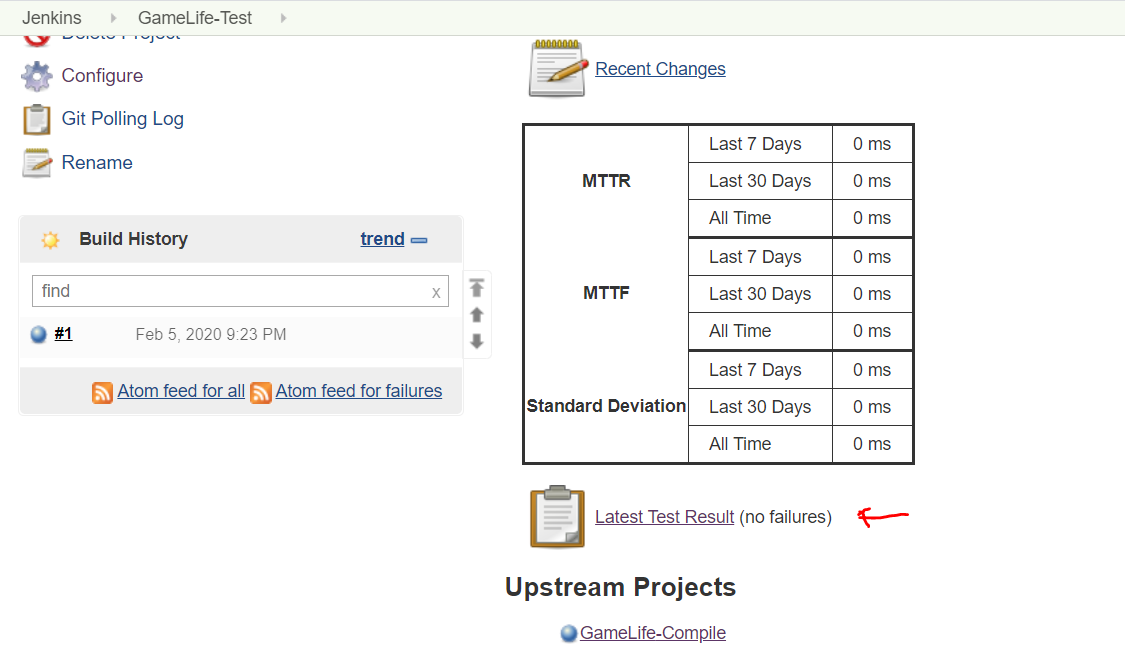Click the Recent Changes notepad icon
Screen dimensions: 1125x658
point(558,68)
